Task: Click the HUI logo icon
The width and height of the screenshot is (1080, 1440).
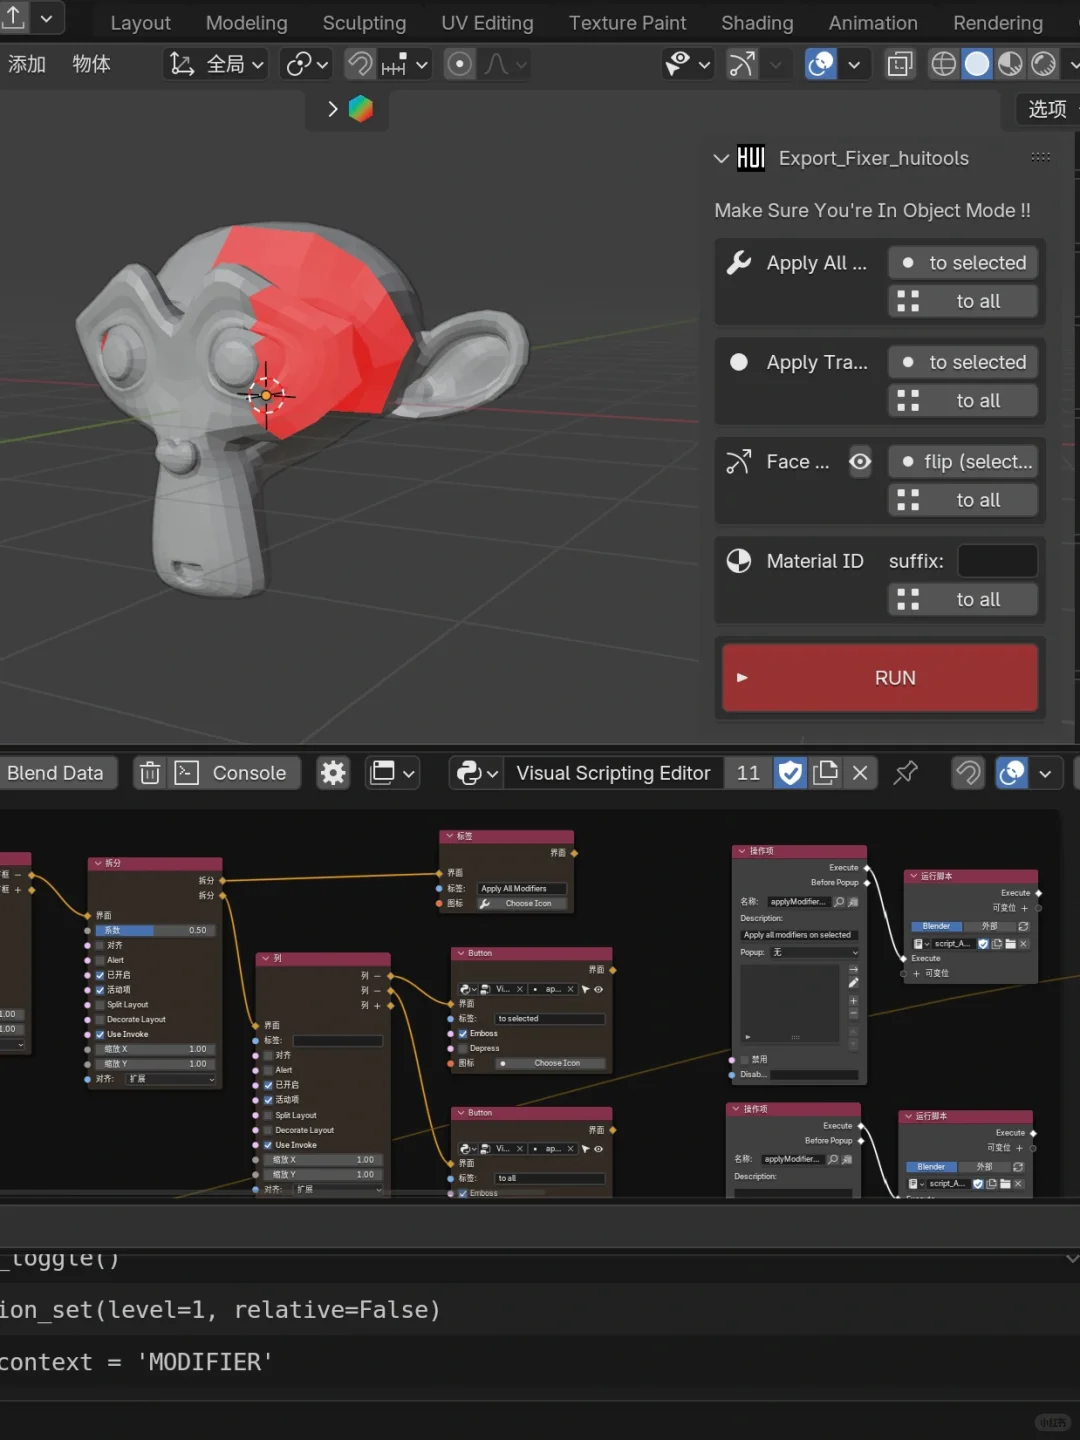Action: pos(751,158)
